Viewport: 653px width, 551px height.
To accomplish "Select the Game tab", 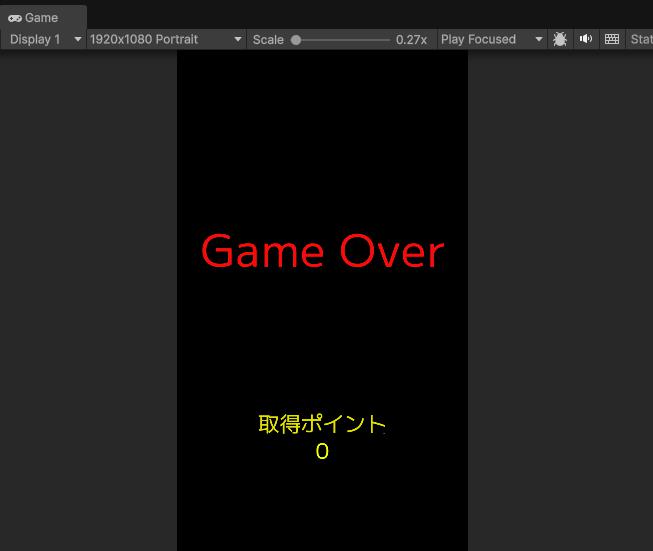I will (41, 18).
